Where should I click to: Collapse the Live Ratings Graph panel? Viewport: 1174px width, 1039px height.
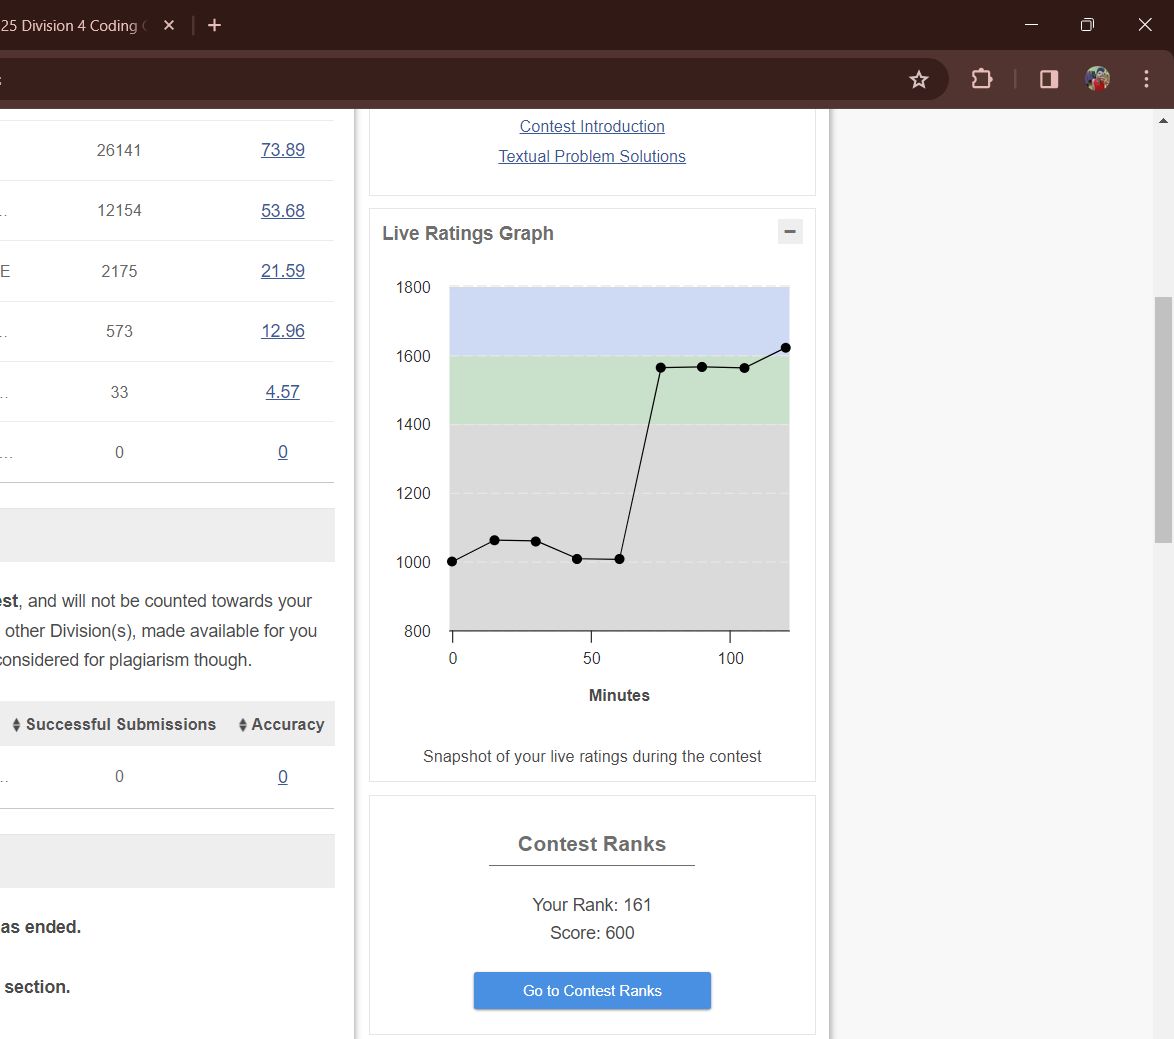point(790,232)
